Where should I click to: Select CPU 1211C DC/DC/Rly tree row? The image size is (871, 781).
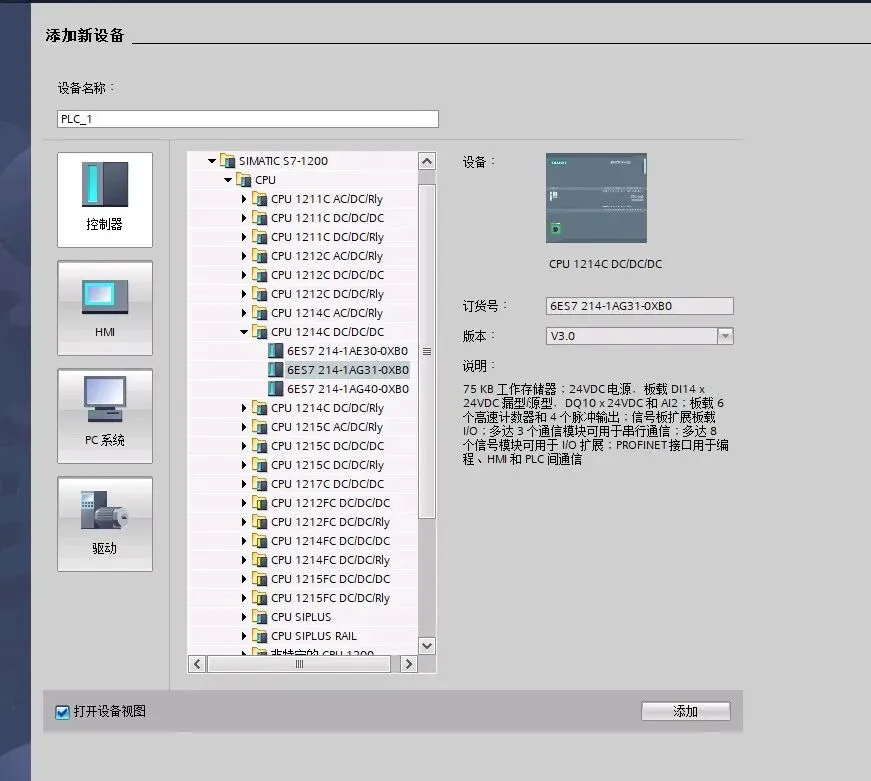point(327,237)
